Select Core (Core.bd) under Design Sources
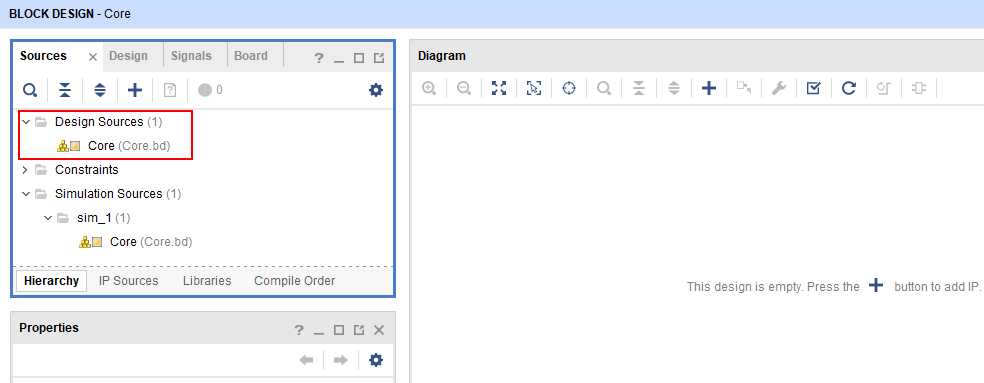Viewport: 984px width, 383px height. 114,146
